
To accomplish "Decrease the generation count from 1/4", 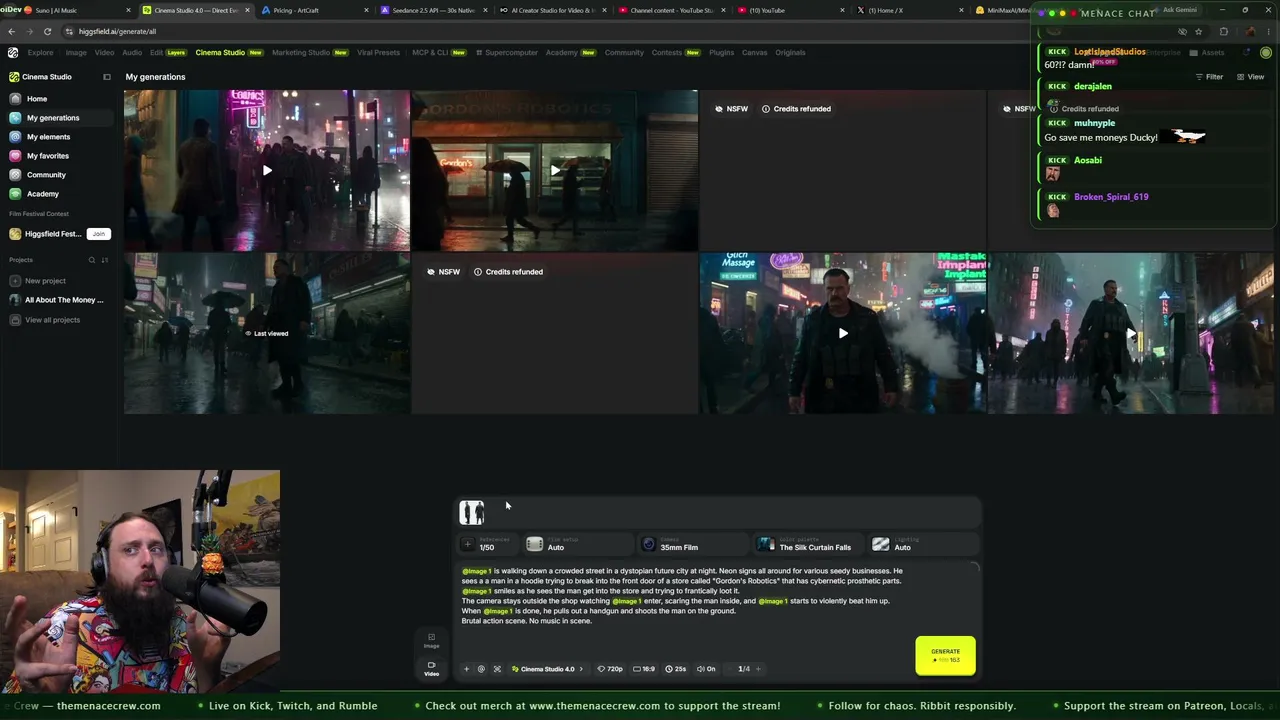I will pos(730,669).
